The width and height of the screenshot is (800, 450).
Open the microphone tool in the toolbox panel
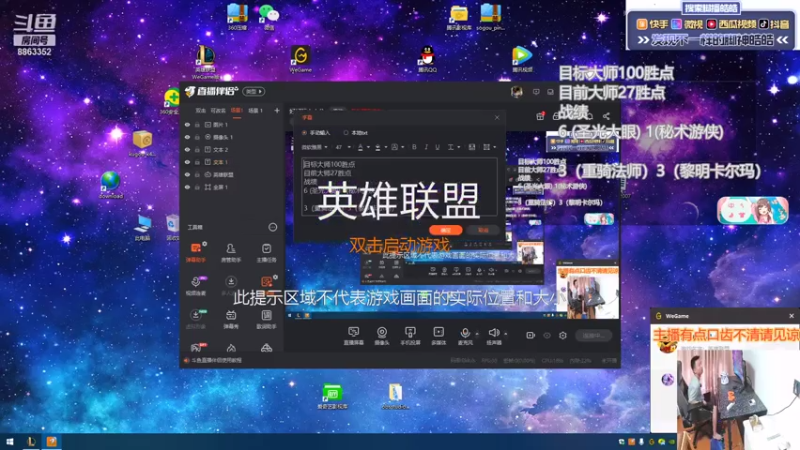click(196, 286)
